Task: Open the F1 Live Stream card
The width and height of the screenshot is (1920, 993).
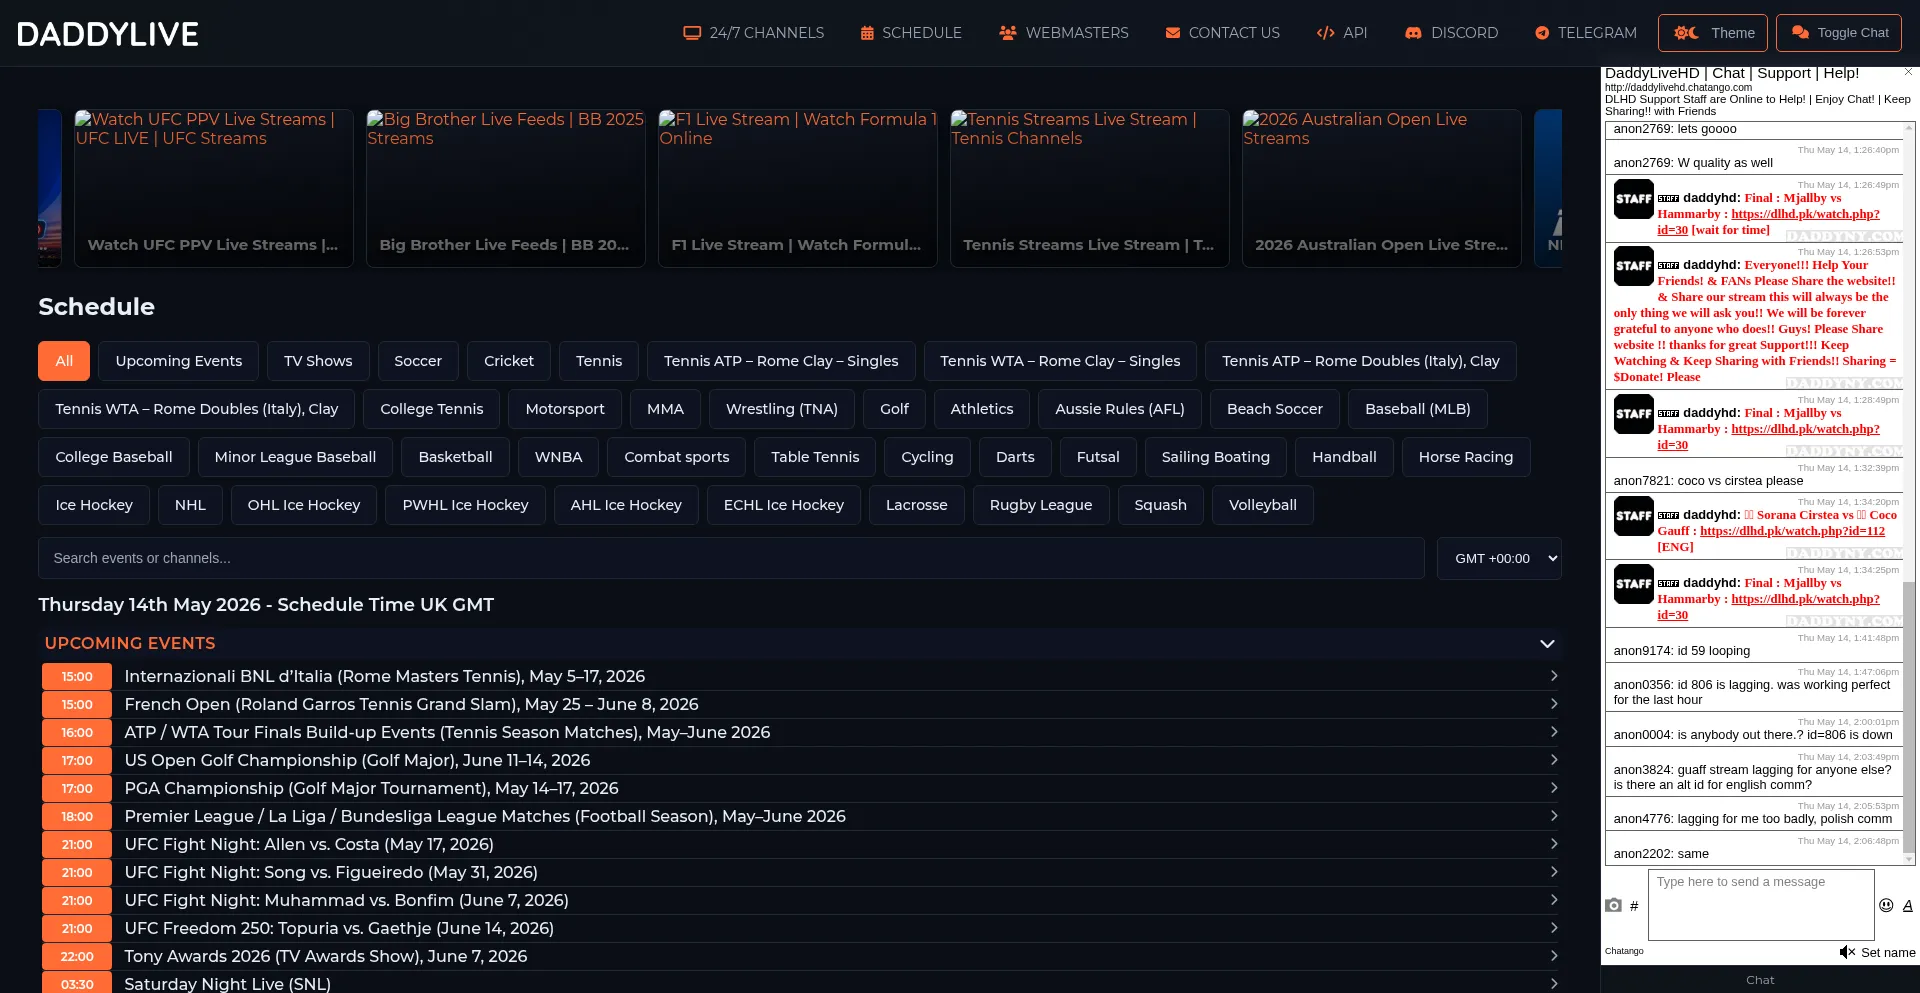Action: coord(797,188)
